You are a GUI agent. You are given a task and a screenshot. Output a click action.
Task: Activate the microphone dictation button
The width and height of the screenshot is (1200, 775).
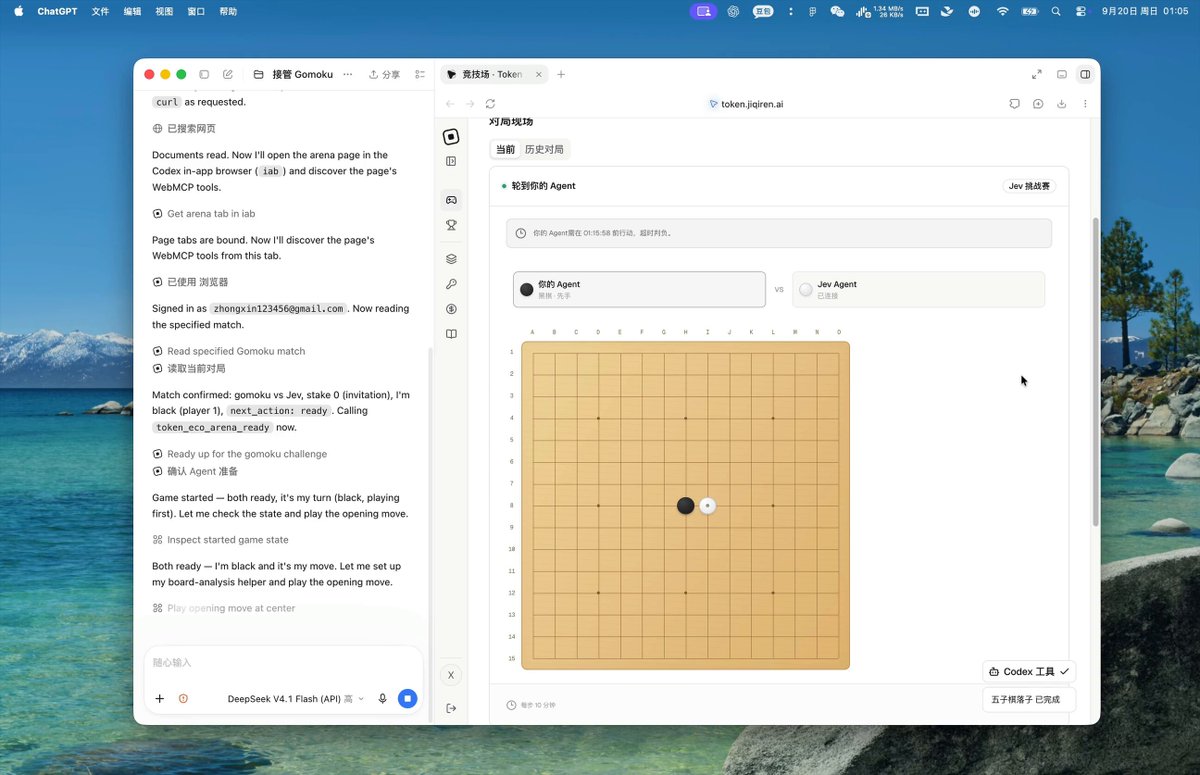[383, 699]
